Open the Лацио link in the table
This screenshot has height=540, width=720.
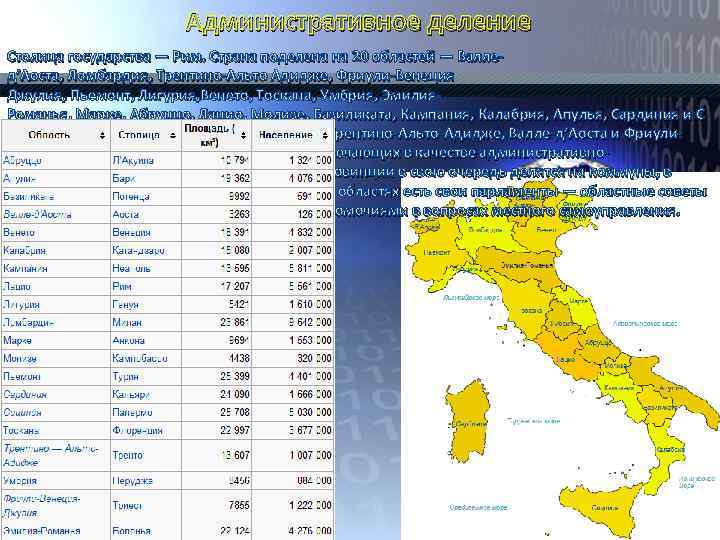coord(17,287)
